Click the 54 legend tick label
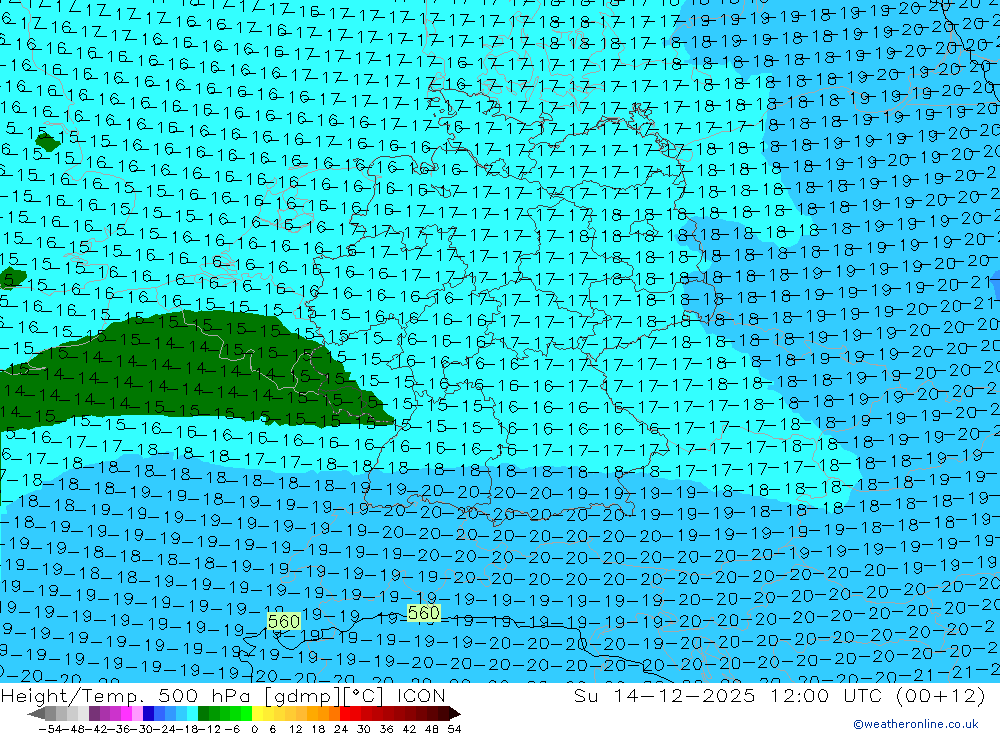The image size is (1000, 733). point(454,727)
